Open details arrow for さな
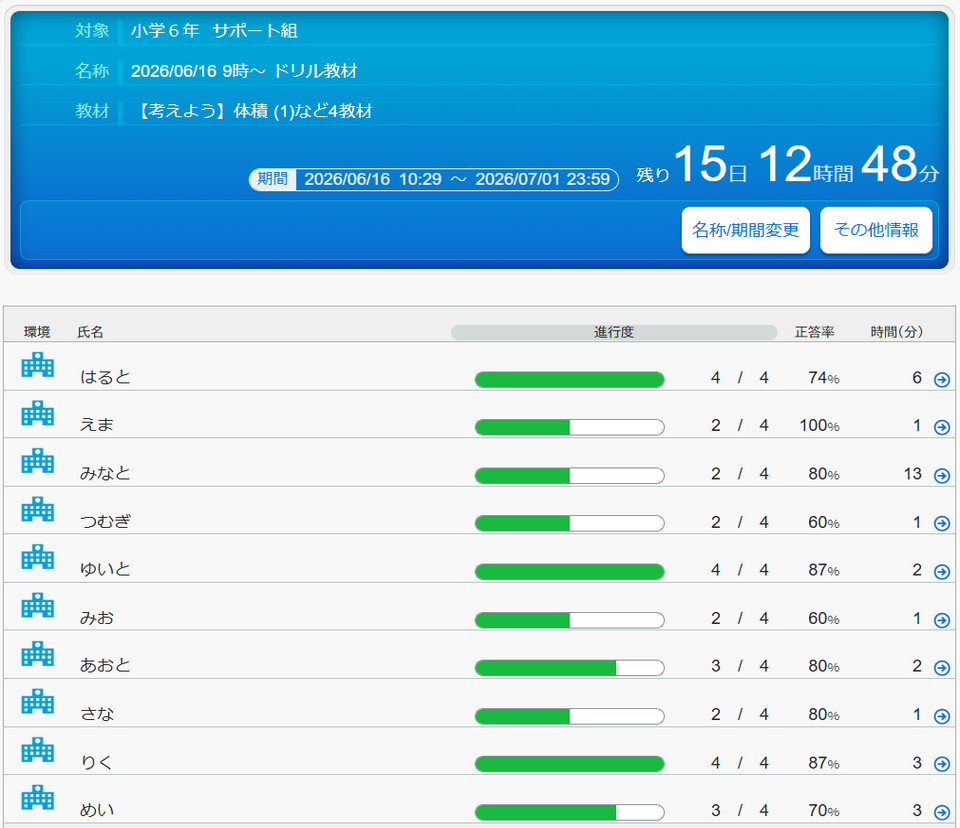The width and height of the screenshot is (960, 828). pyautogui.click(x=942, y=716)
